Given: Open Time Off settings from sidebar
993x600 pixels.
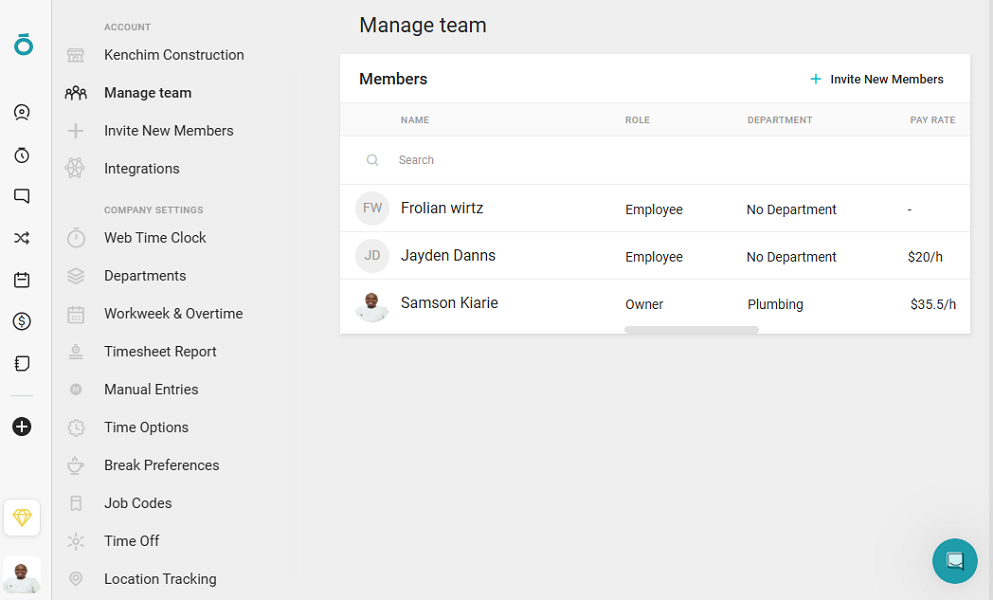Looking at the screenshot, I should click(x=130, y=541).
